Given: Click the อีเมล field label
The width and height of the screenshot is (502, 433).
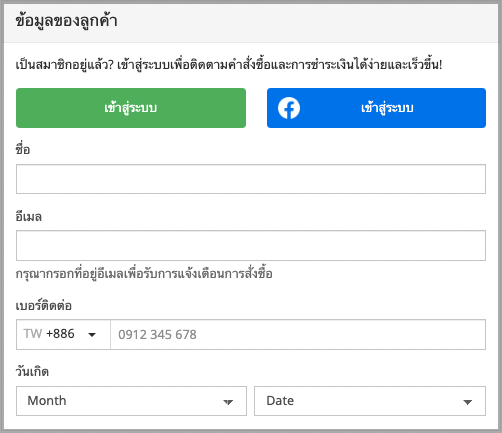Looking at the screenshot, I should click(29, 216).
